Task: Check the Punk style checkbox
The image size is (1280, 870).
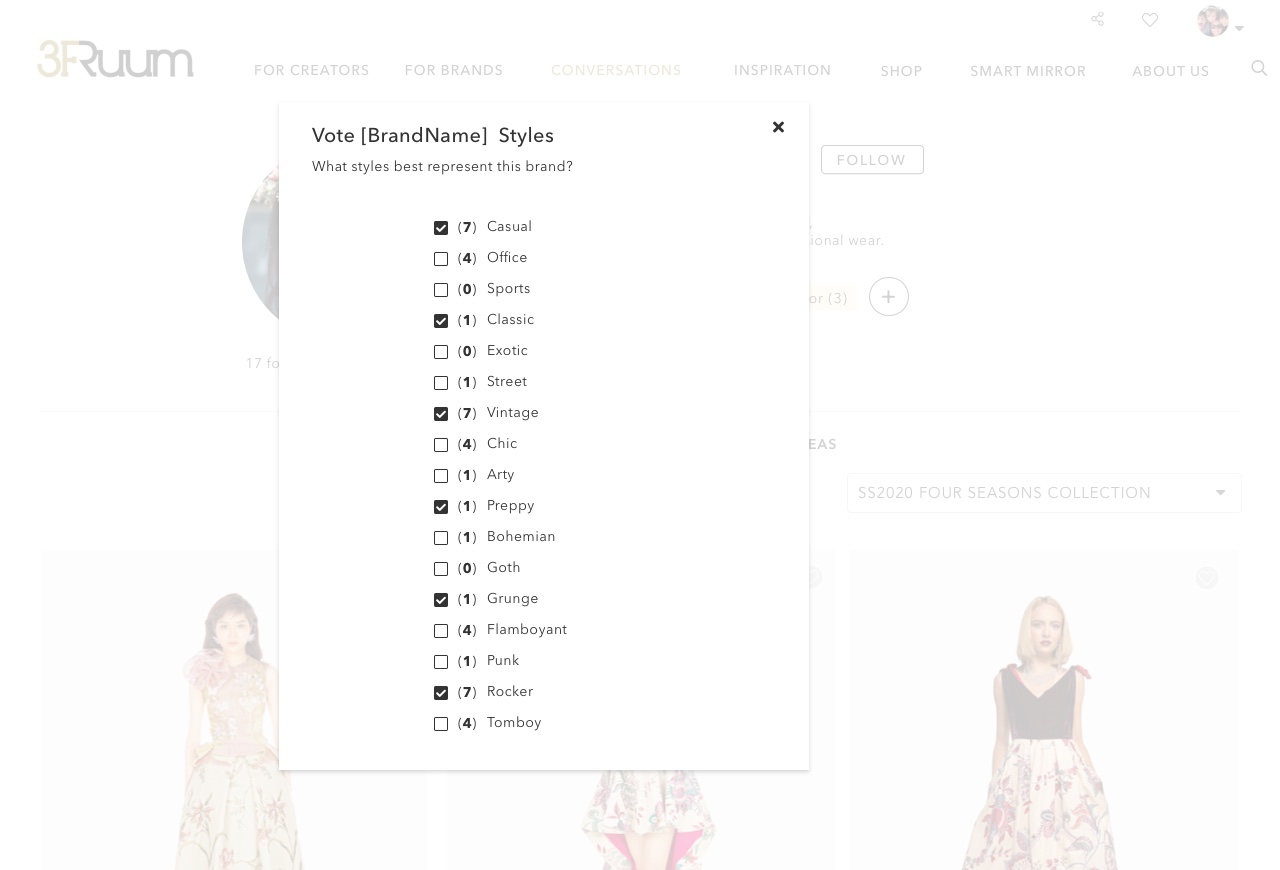Action: (x=441, y=662)
